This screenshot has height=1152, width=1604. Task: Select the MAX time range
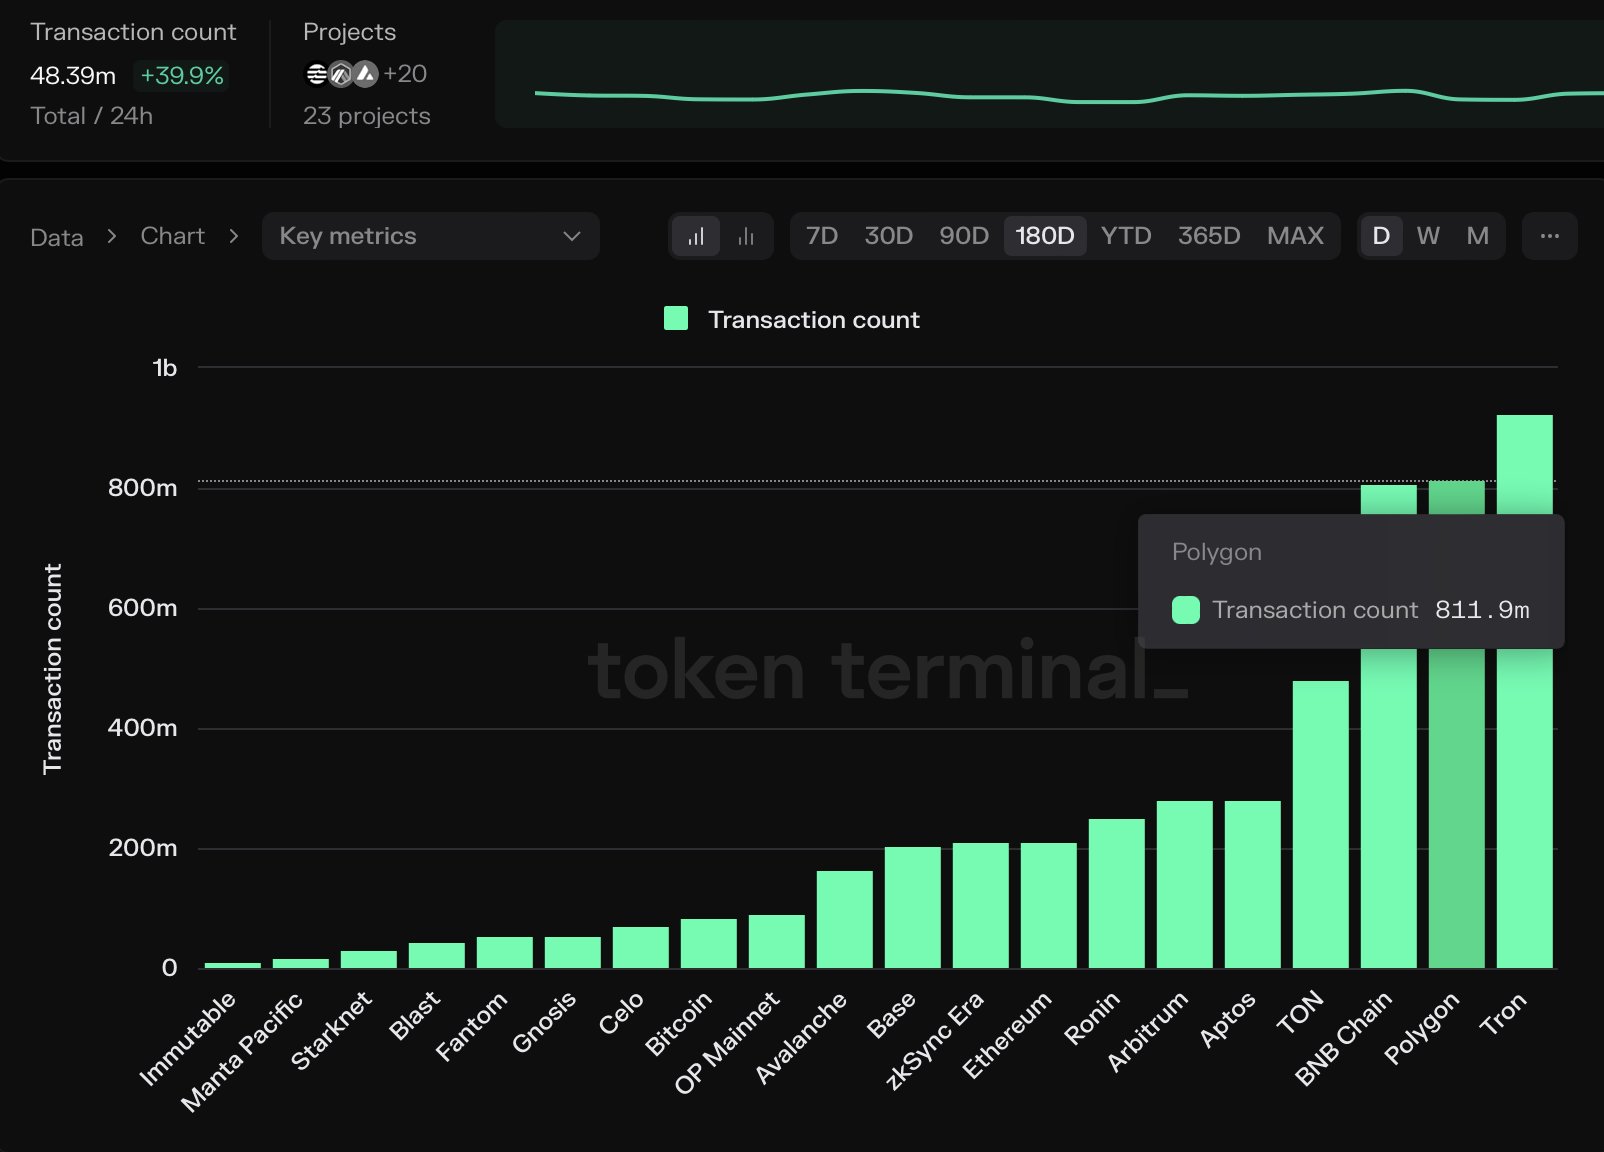(x=1295, y=236)
